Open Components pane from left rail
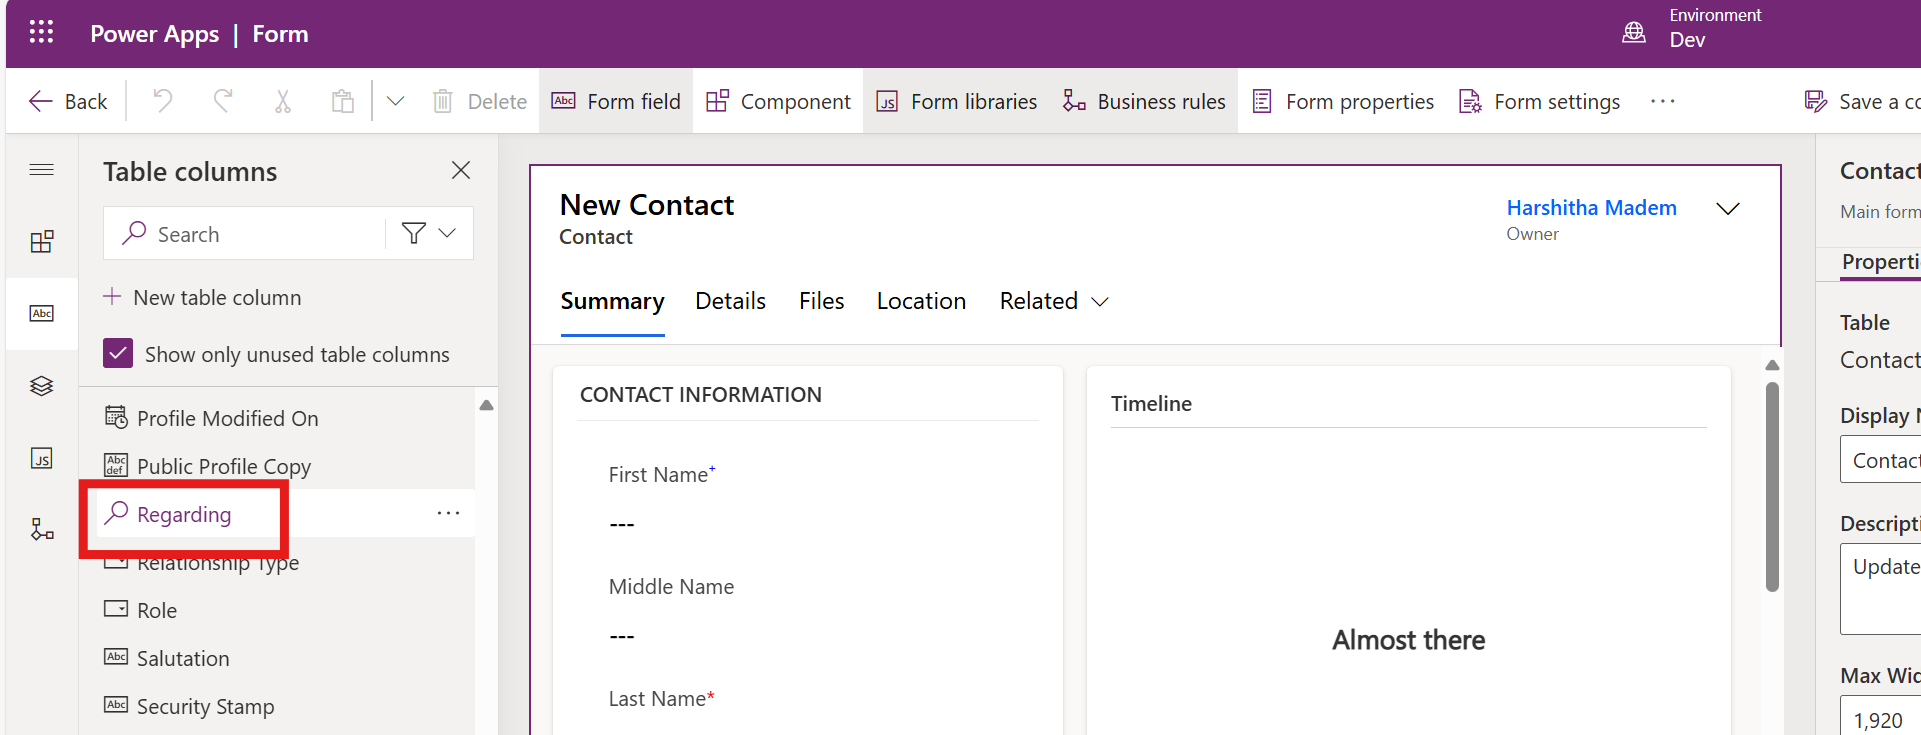This screenshot has width=1921, height=735. pyautogui.click(x=42, y=241)
